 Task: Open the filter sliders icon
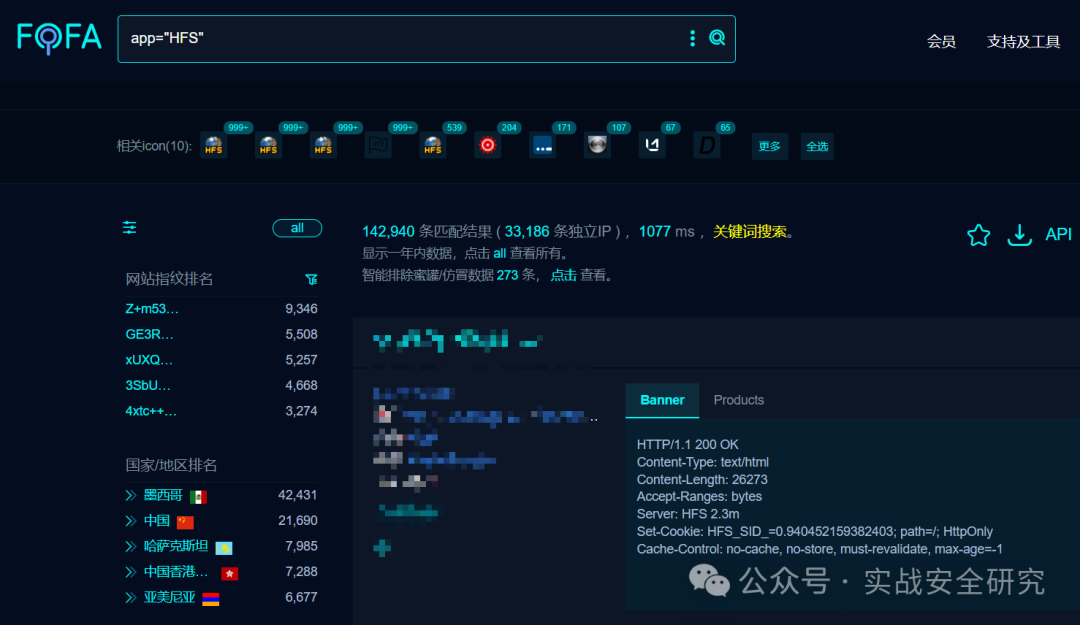[129, 227]
